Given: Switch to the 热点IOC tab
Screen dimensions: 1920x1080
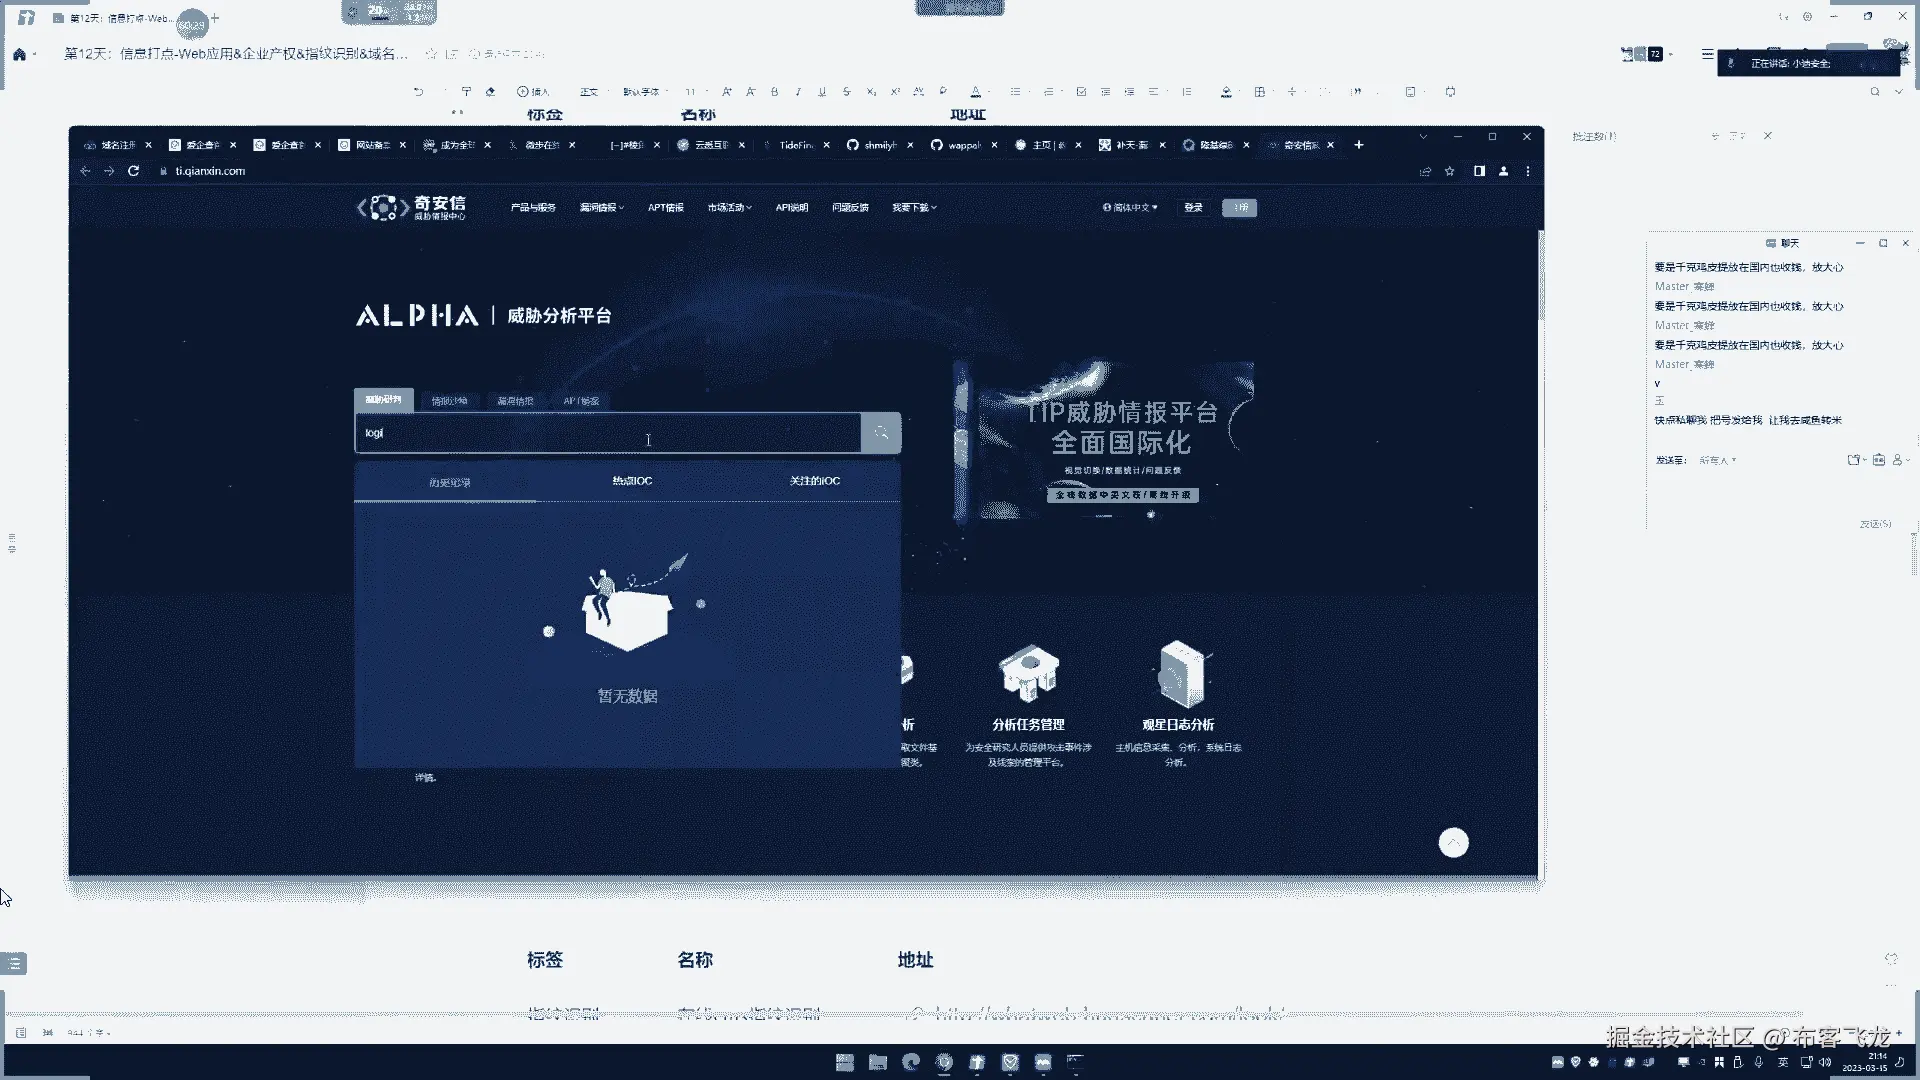Looking at the screenshot, I should click(x=632, y=481).
